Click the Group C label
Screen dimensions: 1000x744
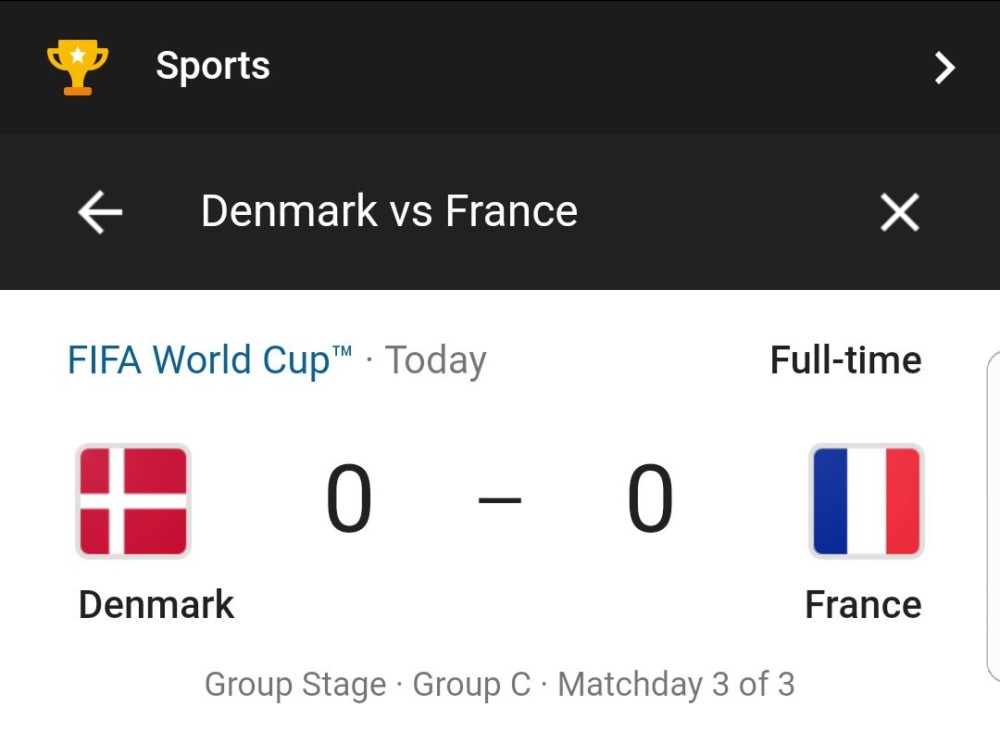click(x=471, y=685)
